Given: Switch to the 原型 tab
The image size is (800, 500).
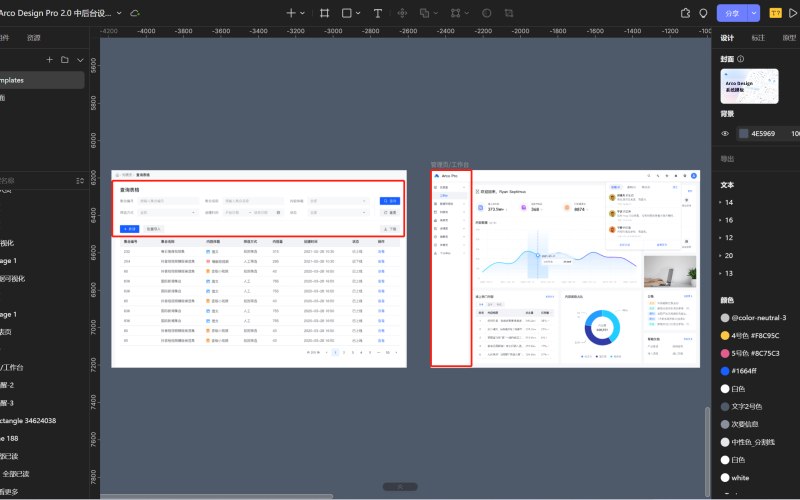Looking at the screenshot, I should click(789, 38).
